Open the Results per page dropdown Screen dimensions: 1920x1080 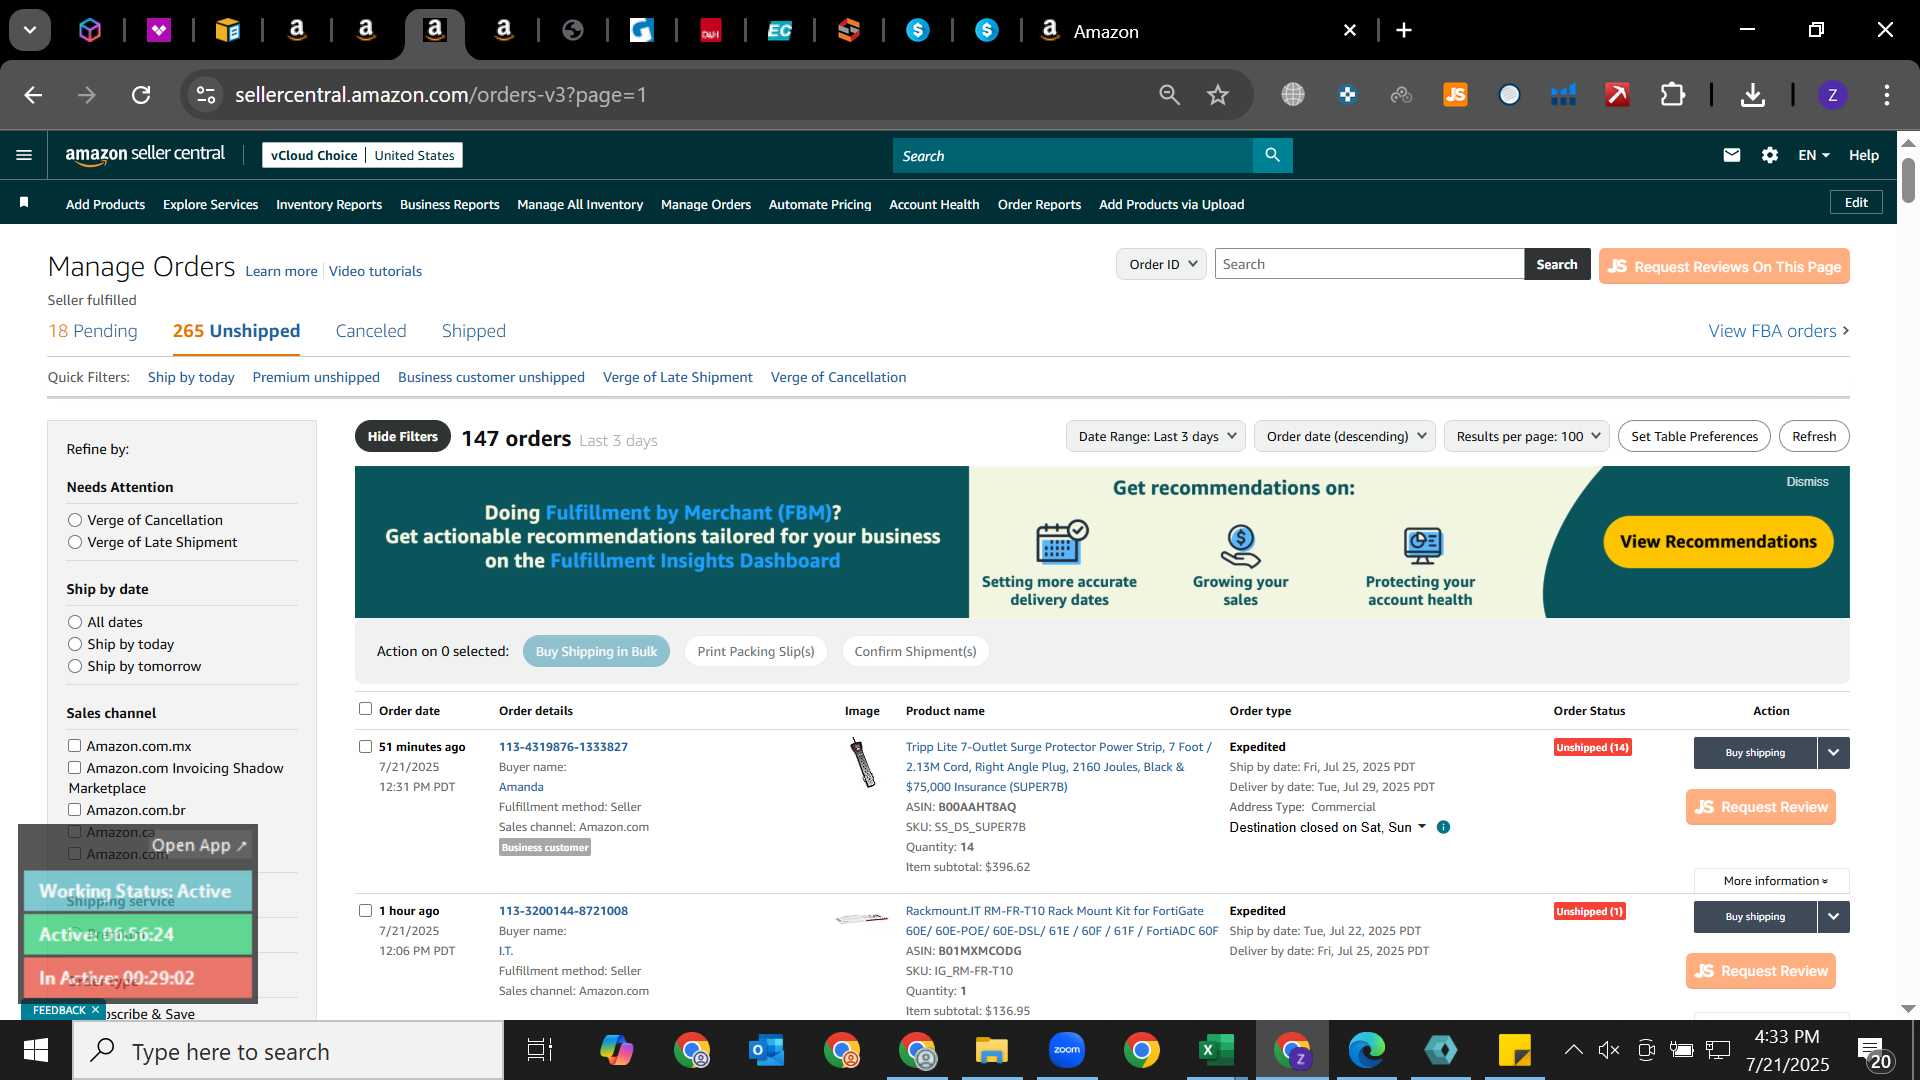click(1527, 436)
